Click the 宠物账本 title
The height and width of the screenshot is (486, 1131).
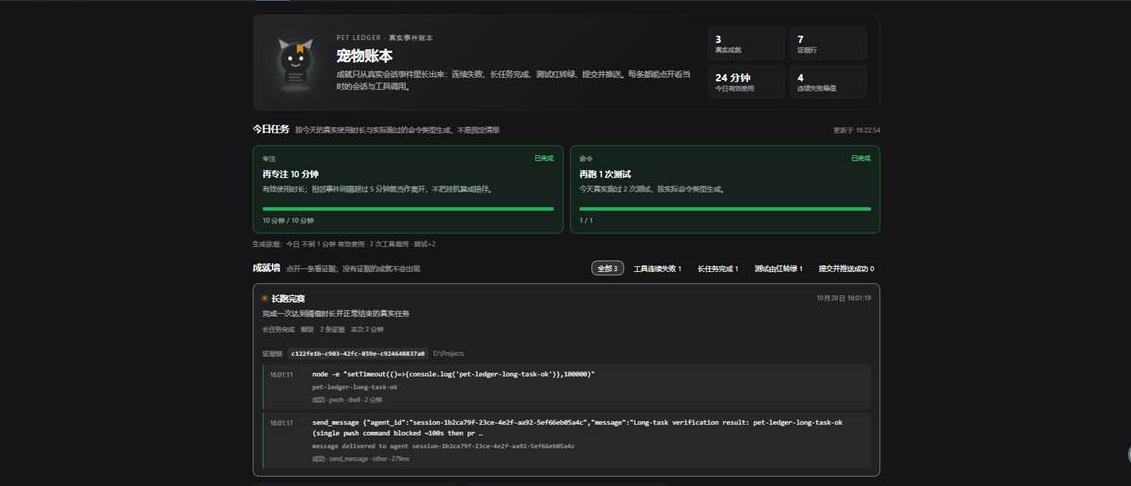tap(364, 56)
